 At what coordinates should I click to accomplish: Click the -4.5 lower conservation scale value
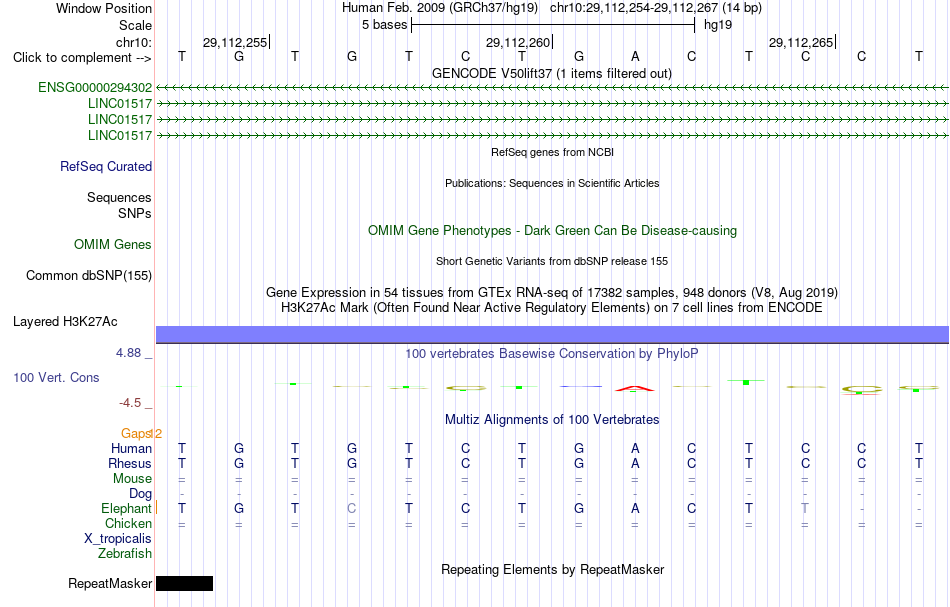click(x=130, y=403)
